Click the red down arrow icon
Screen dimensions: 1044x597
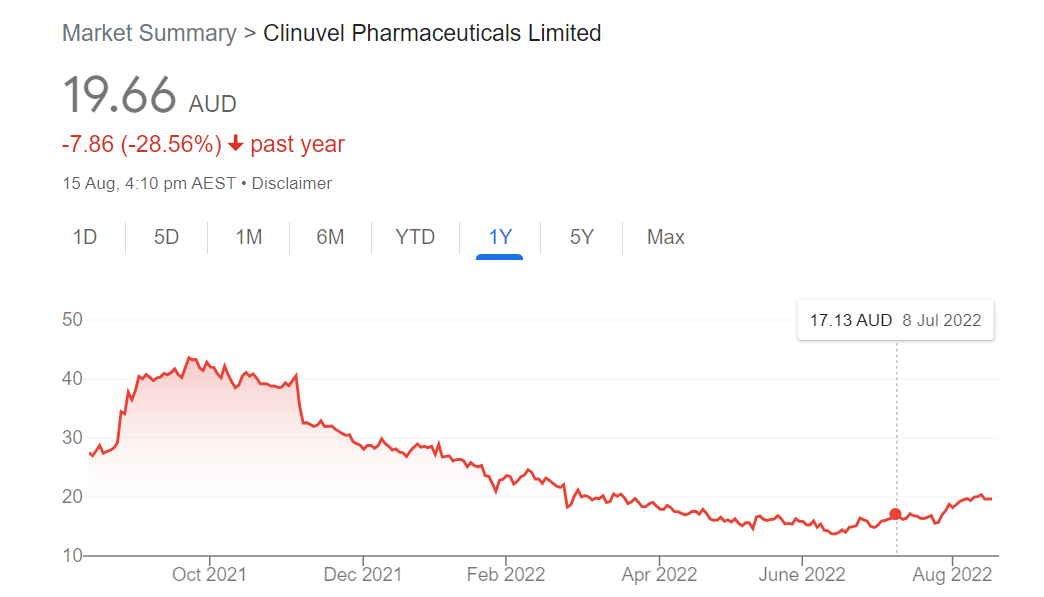[236, 144]
